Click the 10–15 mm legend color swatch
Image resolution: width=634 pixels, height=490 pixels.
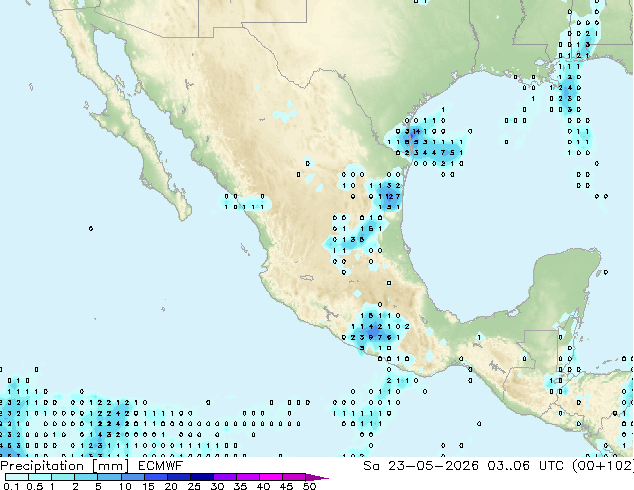point(132,477)
